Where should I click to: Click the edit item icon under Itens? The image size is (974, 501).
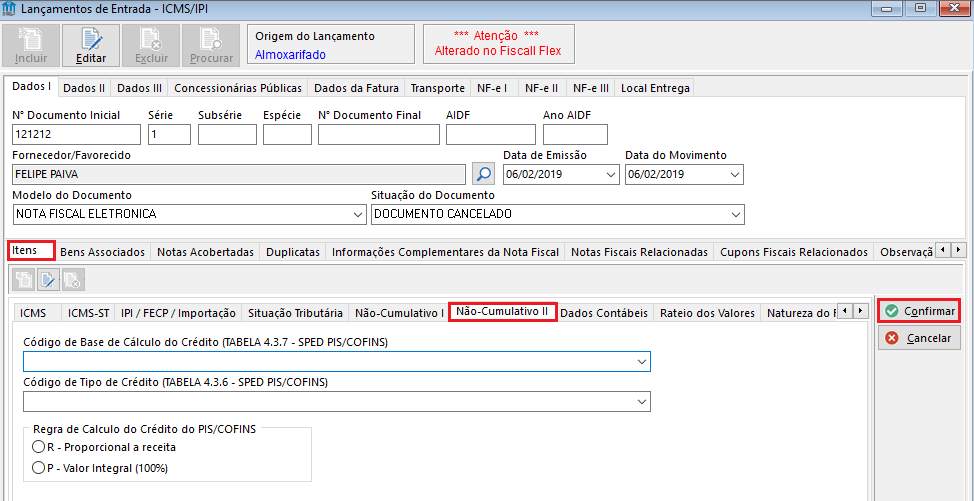48,280
